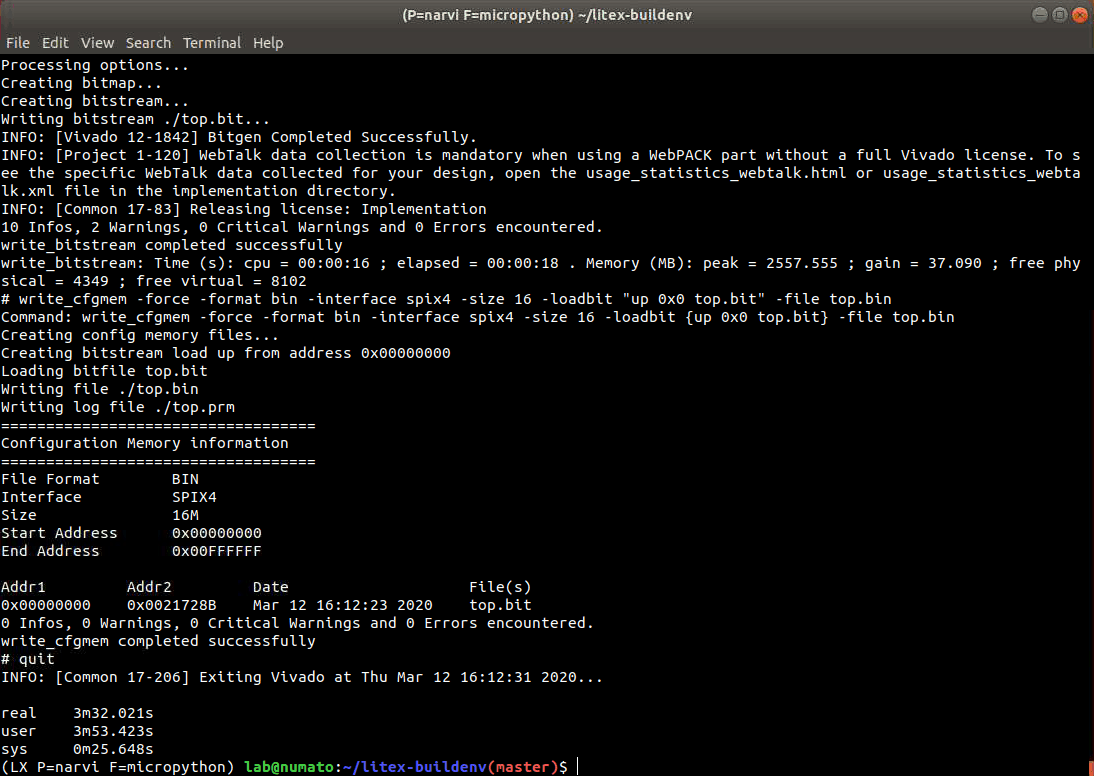
Task: Click the real time value 3m32.021s
Action: [x=113, y=713]
